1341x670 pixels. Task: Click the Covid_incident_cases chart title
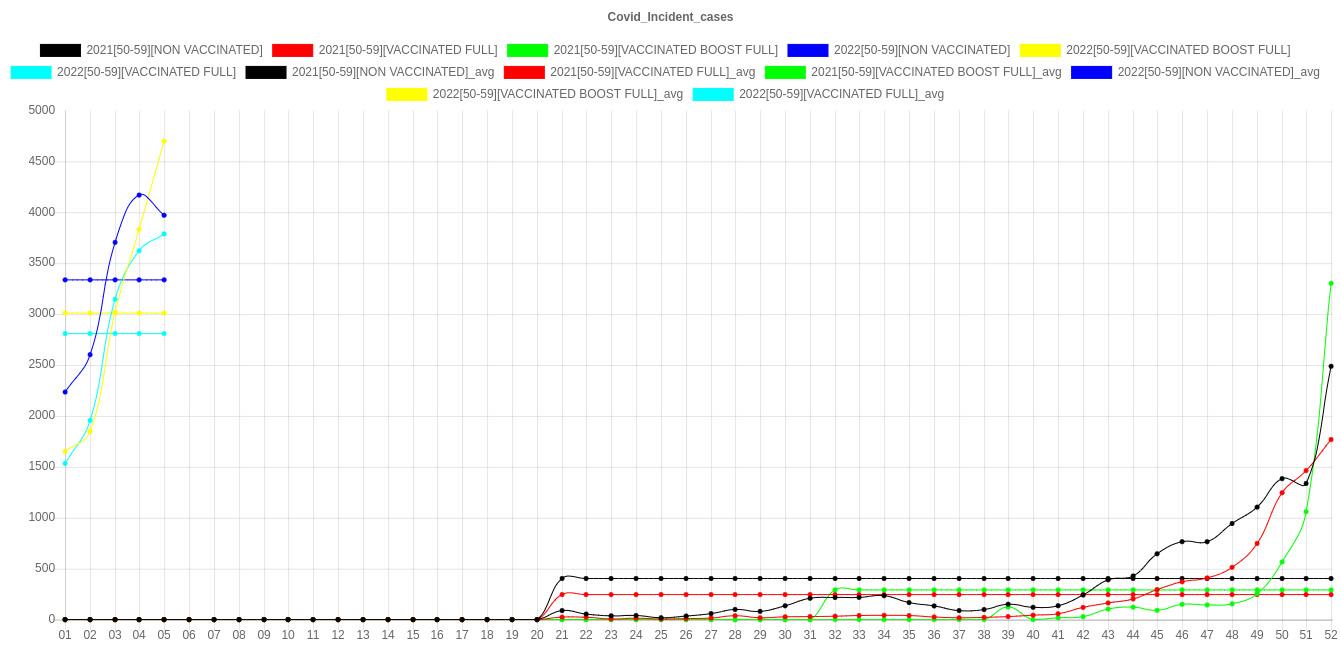pos(670,17)
